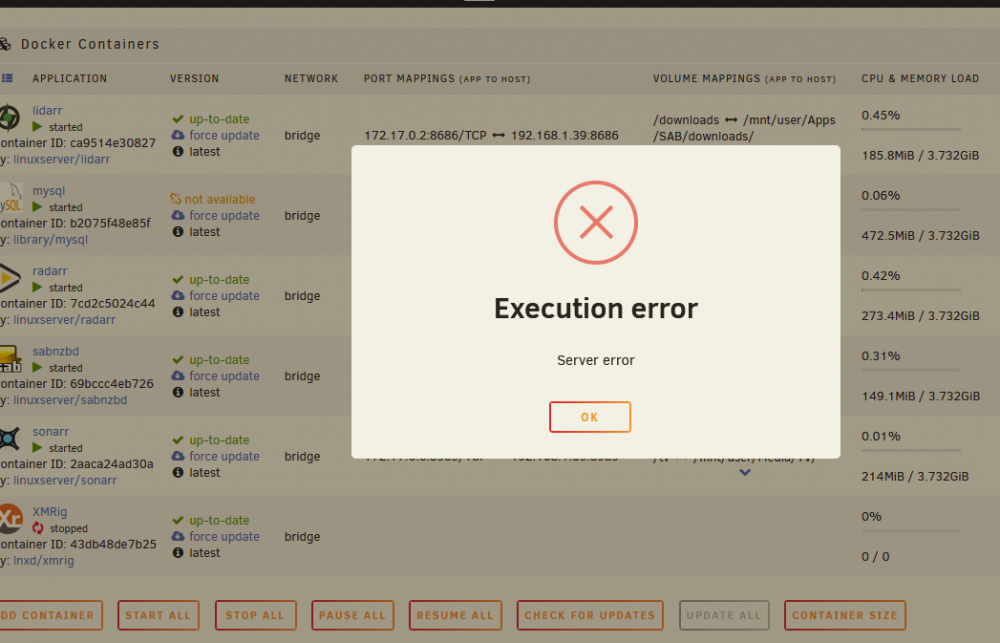
Task: Click the Stop All button
Action: [x=255, y=616]
